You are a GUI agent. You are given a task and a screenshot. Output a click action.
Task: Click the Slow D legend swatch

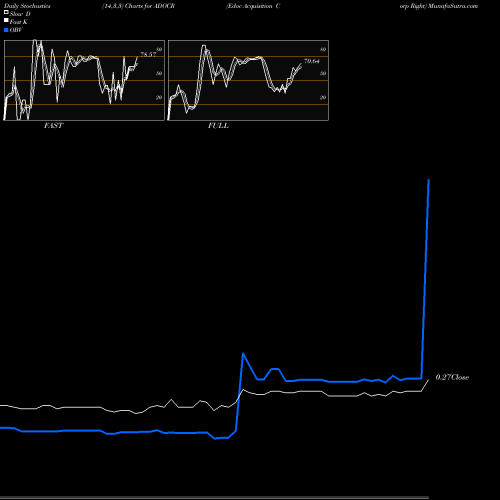(x=6, y=12)
